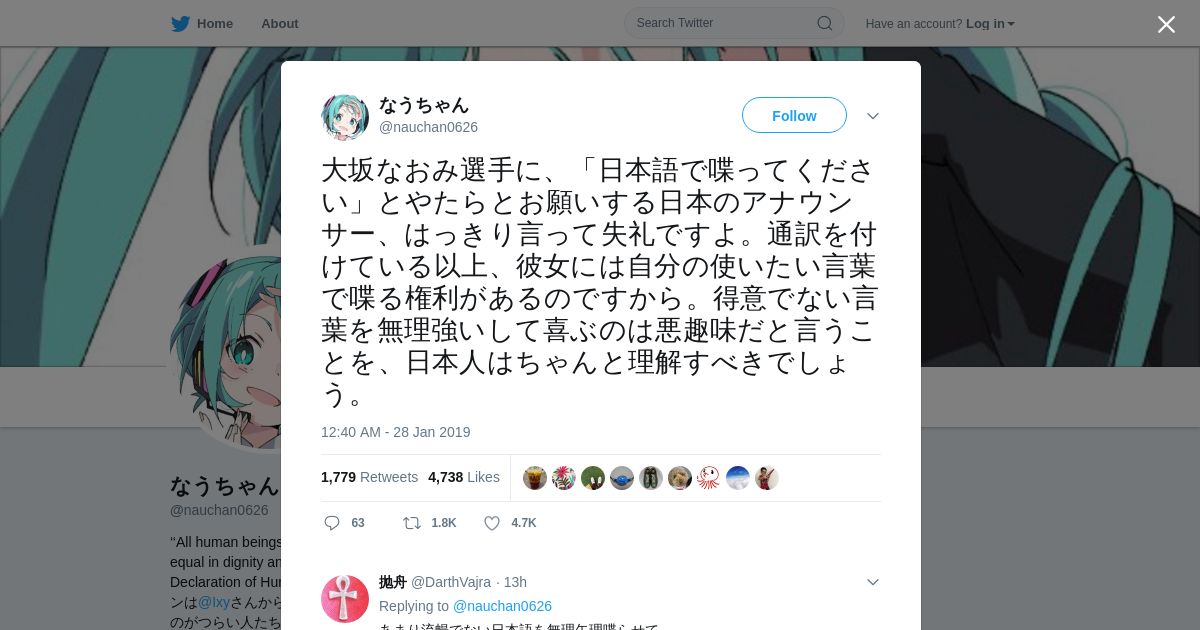Close the tweet overlay with X
Image resolution: width=1200 pixels, height=630 pixels.
1166,24
